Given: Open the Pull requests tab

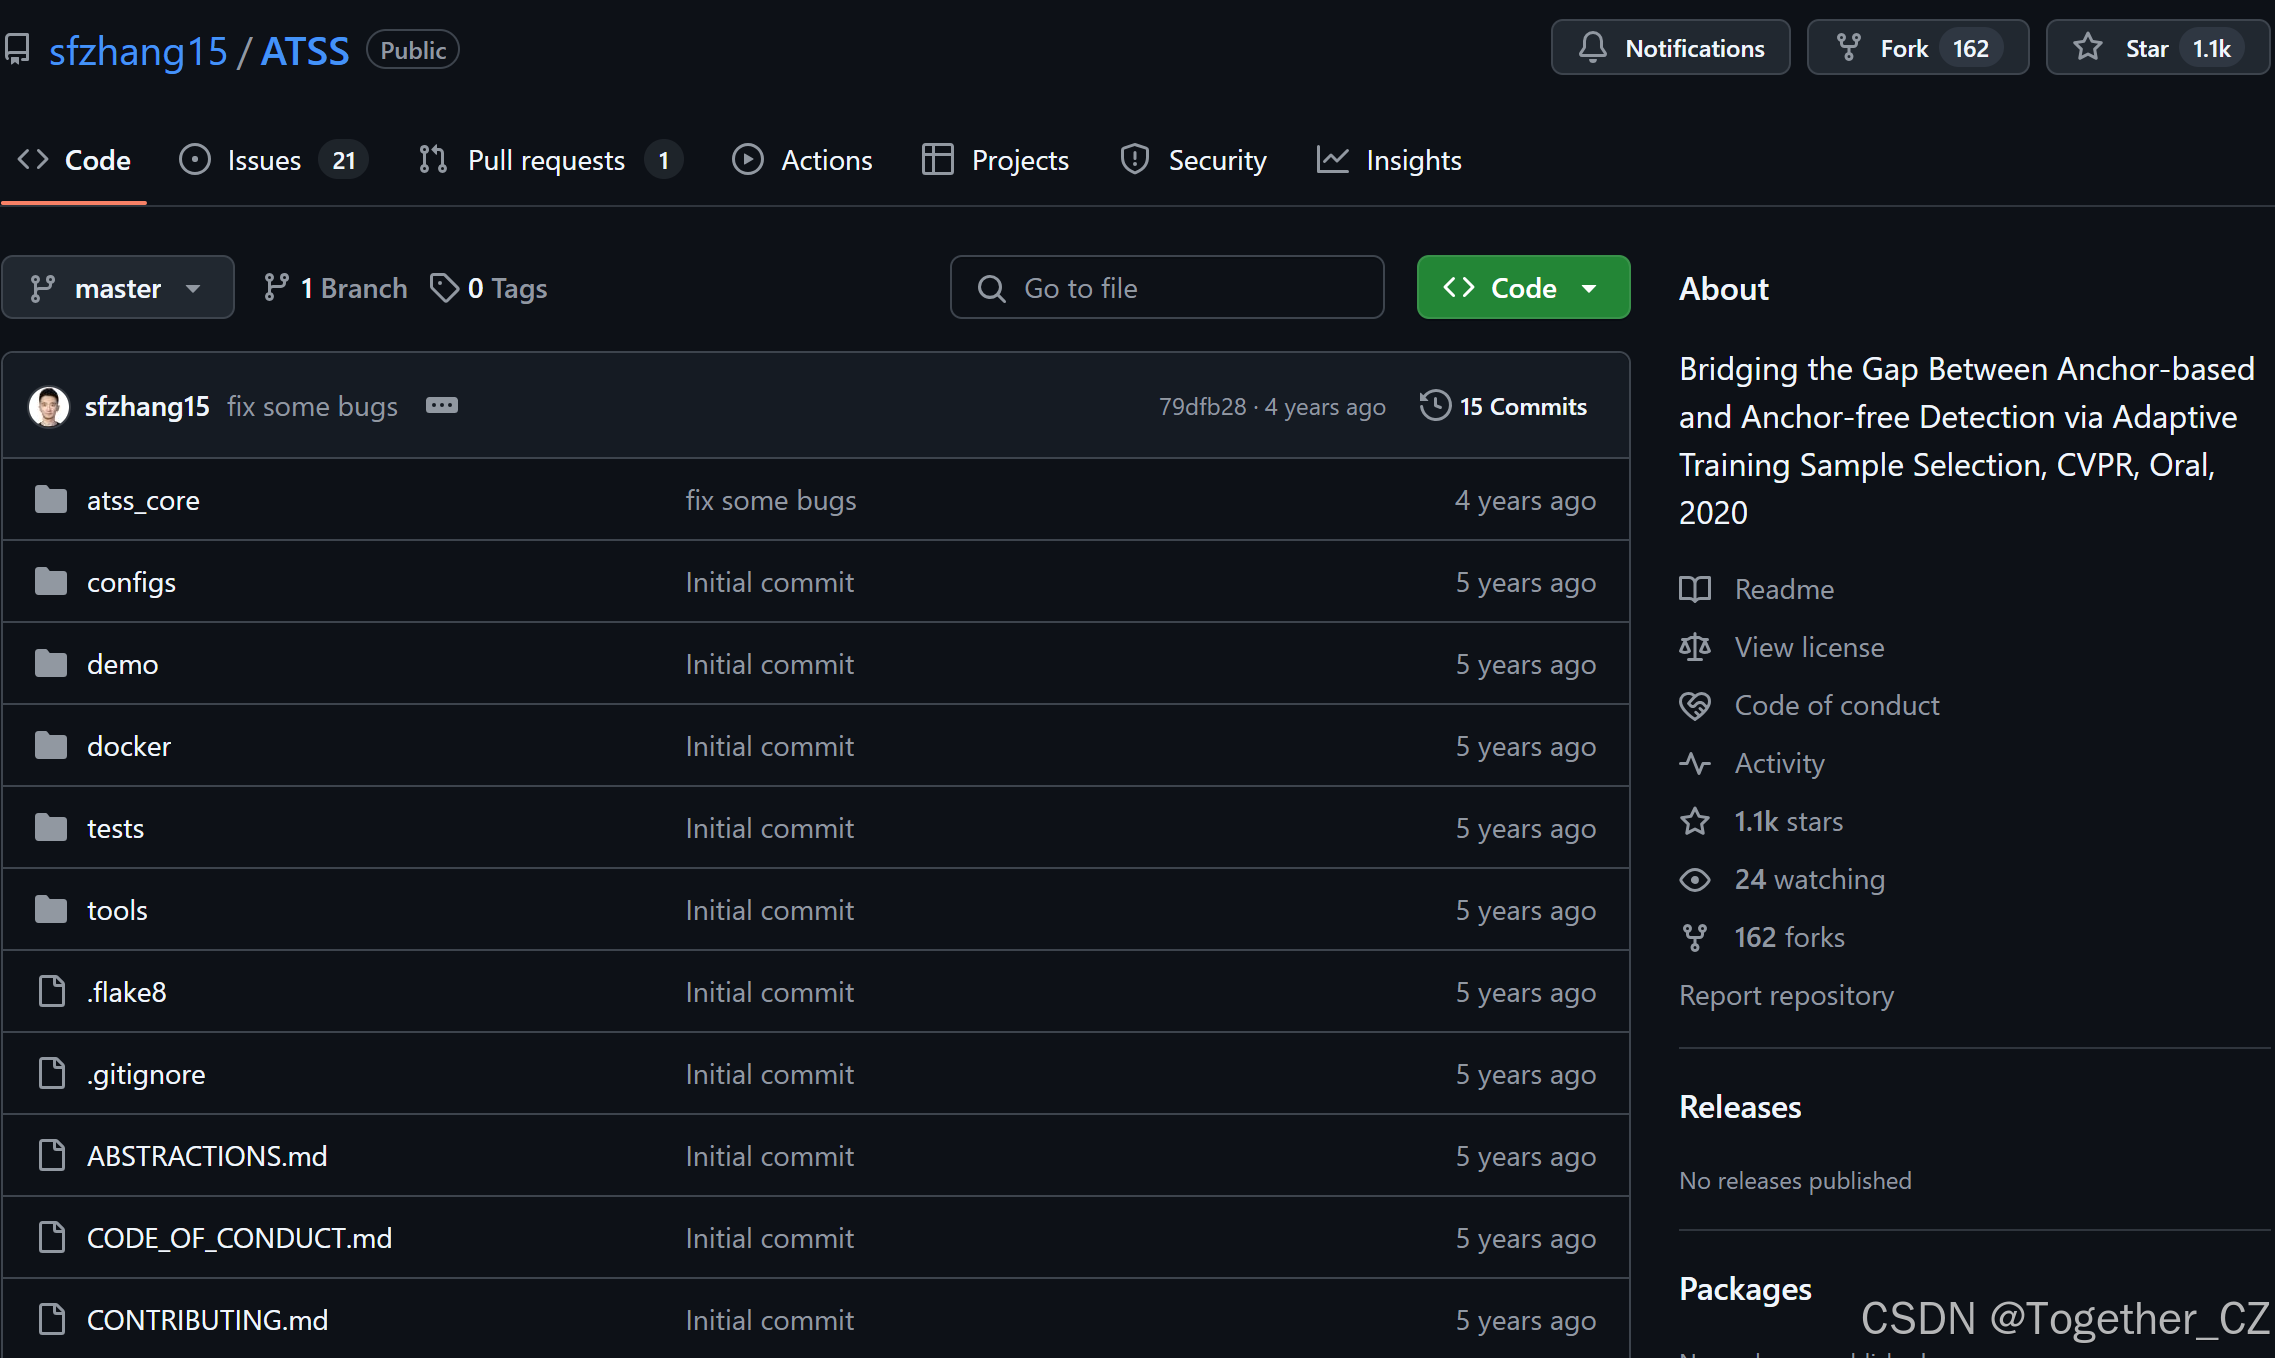Looking at the screenshot, I should point(546,160).
